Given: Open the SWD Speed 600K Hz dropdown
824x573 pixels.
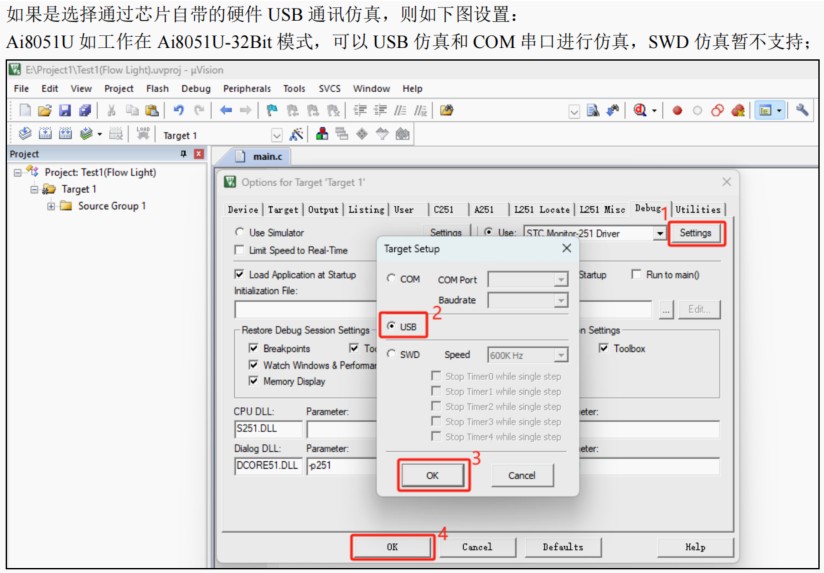Looking at the screenshot, I should point(561,355).
